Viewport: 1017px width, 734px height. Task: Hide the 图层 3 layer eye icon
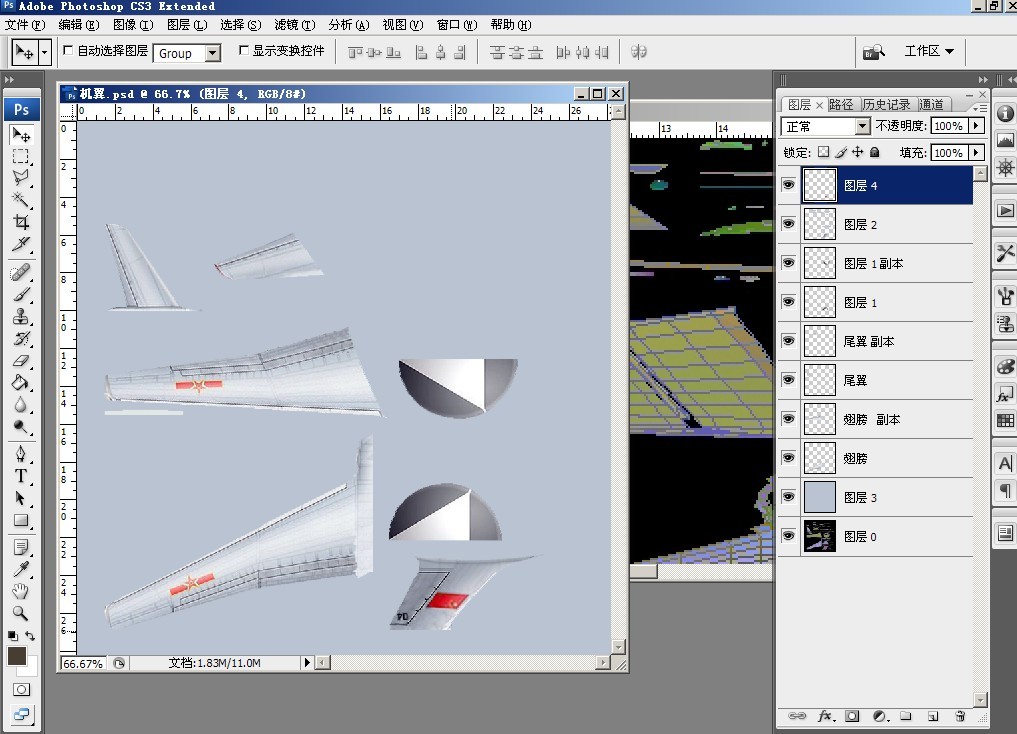[788, 497]
